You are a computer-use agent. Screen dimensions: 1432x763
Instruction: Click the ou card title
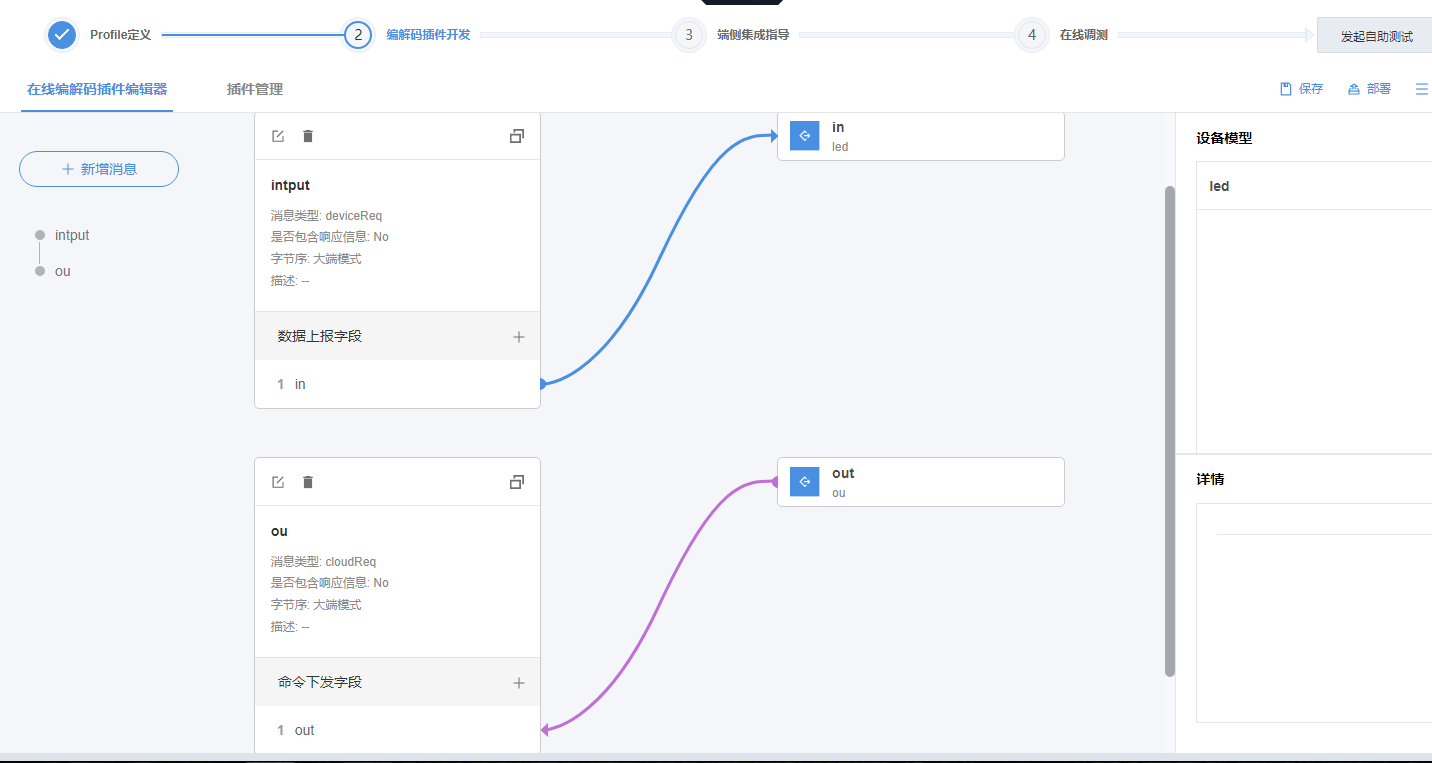pos(279,531)
